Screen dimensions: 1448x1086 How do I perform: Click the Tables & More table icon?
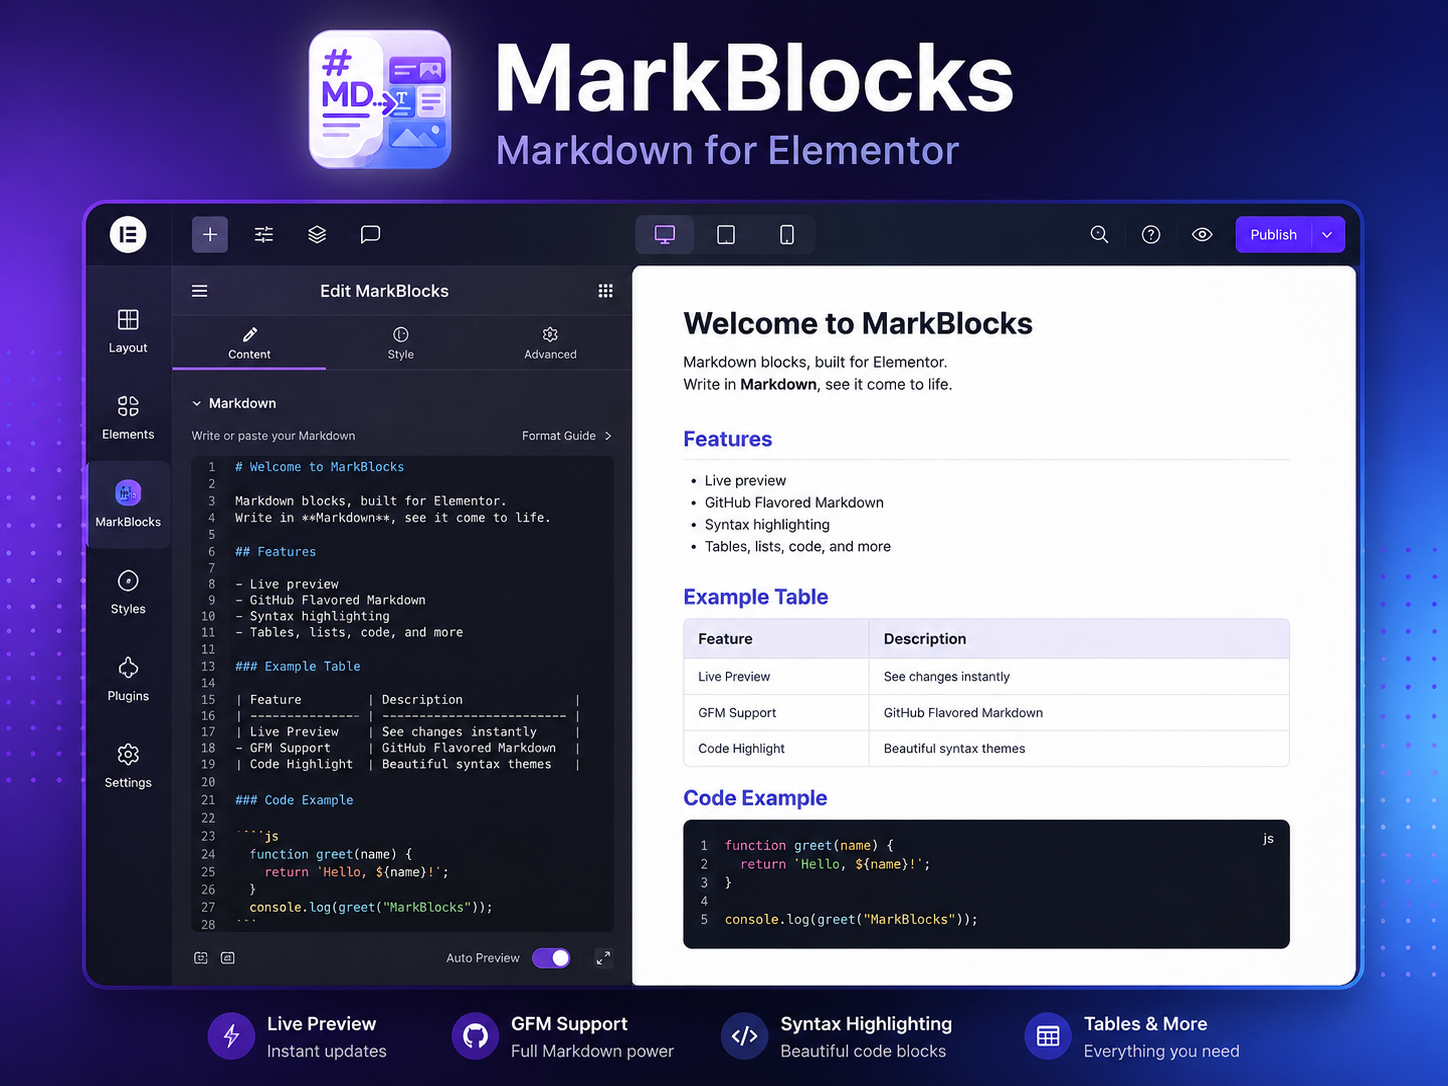pyautogui.click(x=1048, y=1036)
